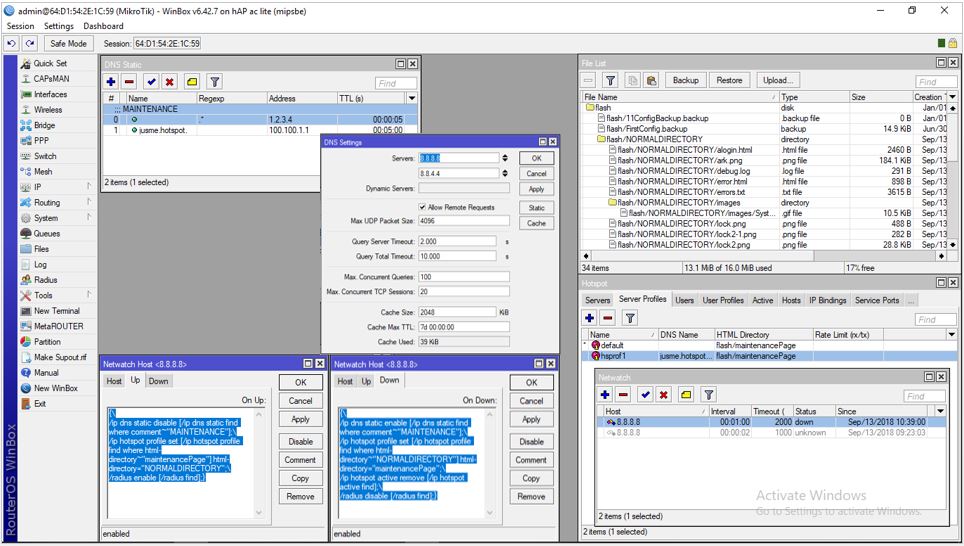Open column dropdown in File List table
This screenshot has width=964, height=546.
952,97
